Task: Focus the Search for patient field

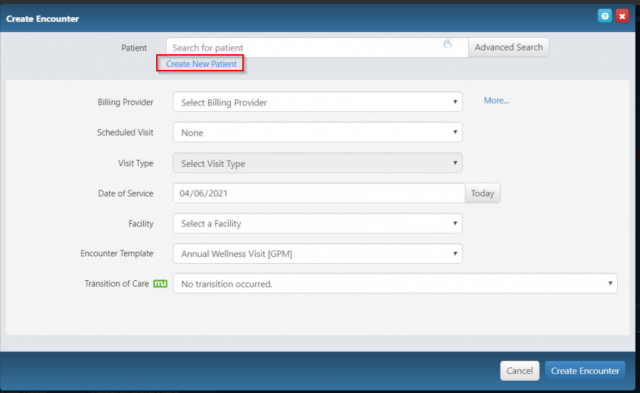Action: click(x=317, y=48)
